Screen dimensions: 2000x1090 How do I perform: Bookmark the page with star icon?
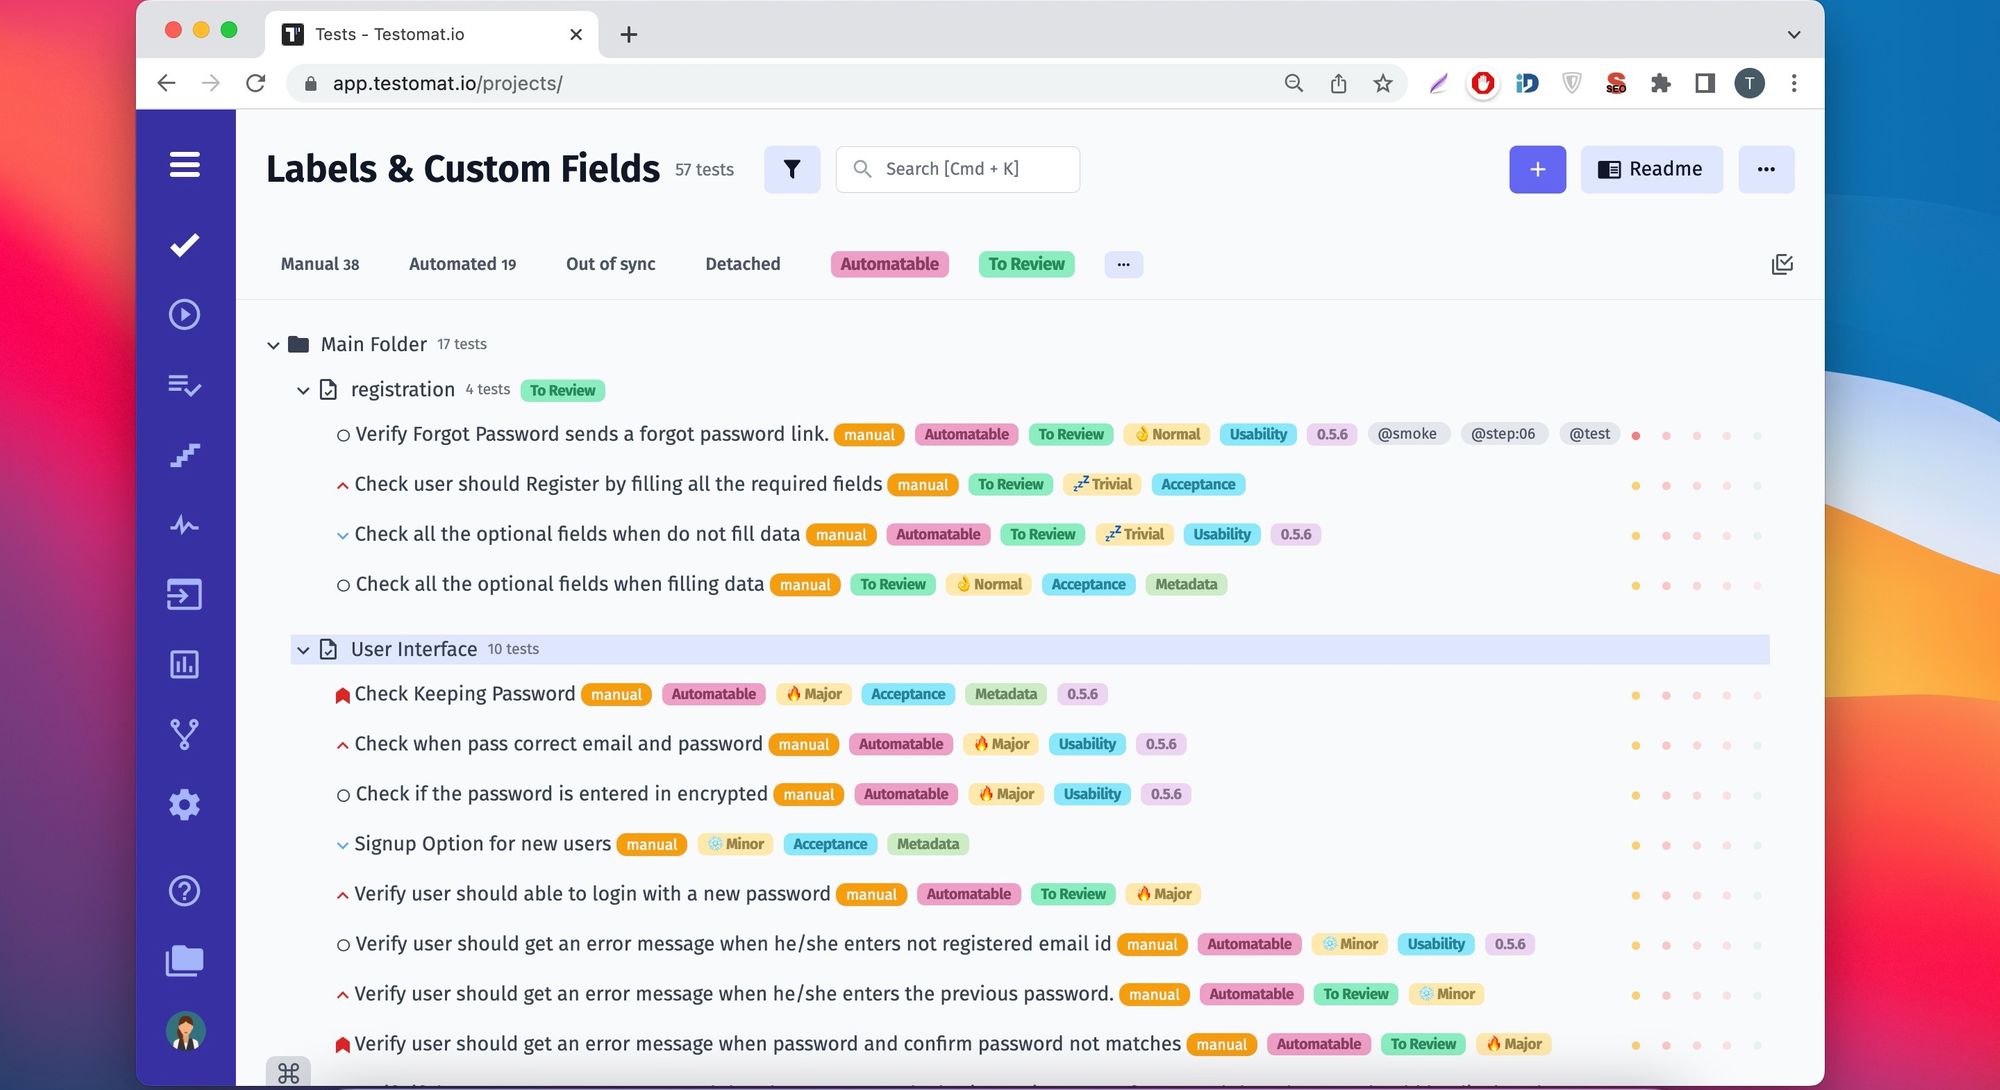1383,83
